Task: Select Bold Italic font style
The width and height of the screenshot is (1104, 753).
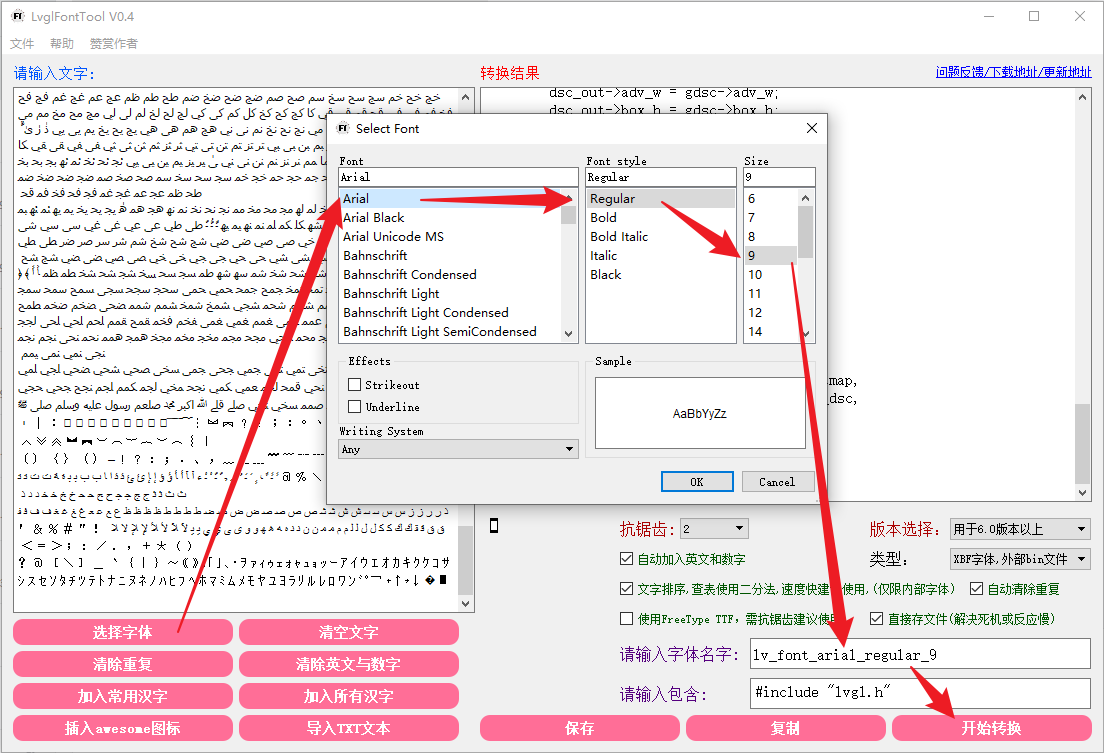Action: click(x=662, y=237)
